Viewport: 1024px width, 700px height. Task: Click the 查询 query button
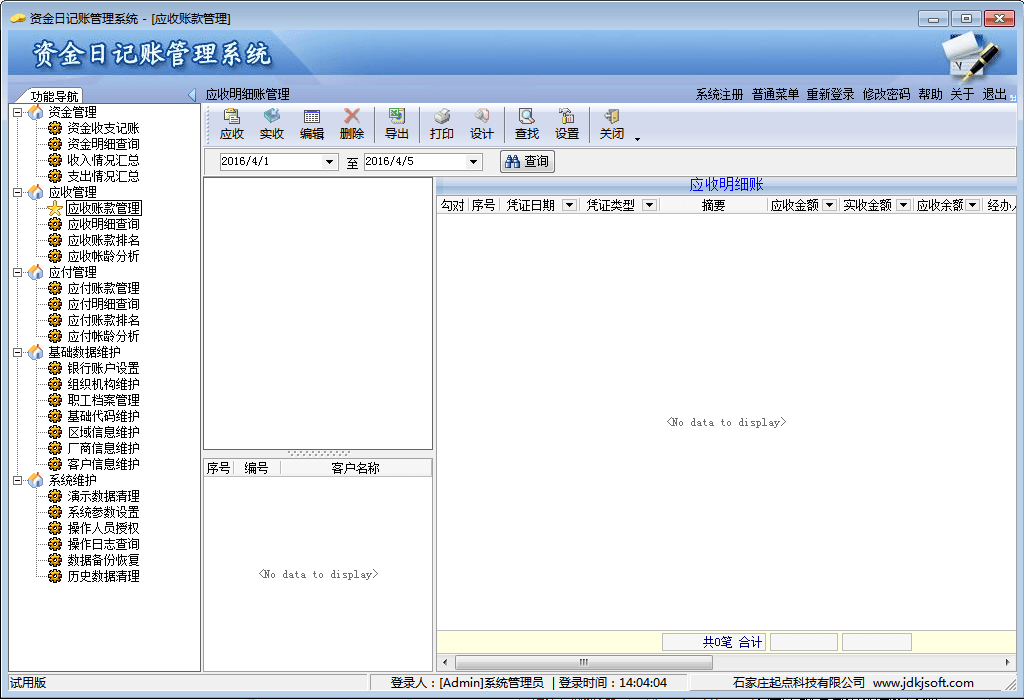click(x=527, y=162)
